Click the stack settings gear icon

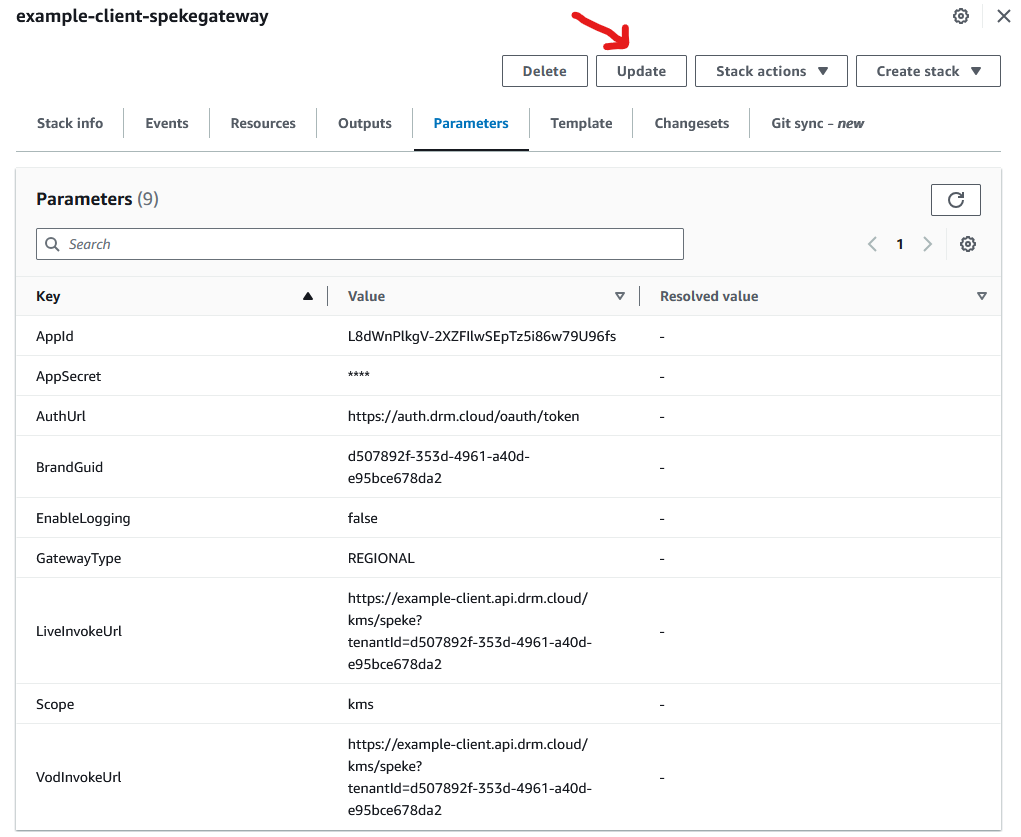point(960,16)
